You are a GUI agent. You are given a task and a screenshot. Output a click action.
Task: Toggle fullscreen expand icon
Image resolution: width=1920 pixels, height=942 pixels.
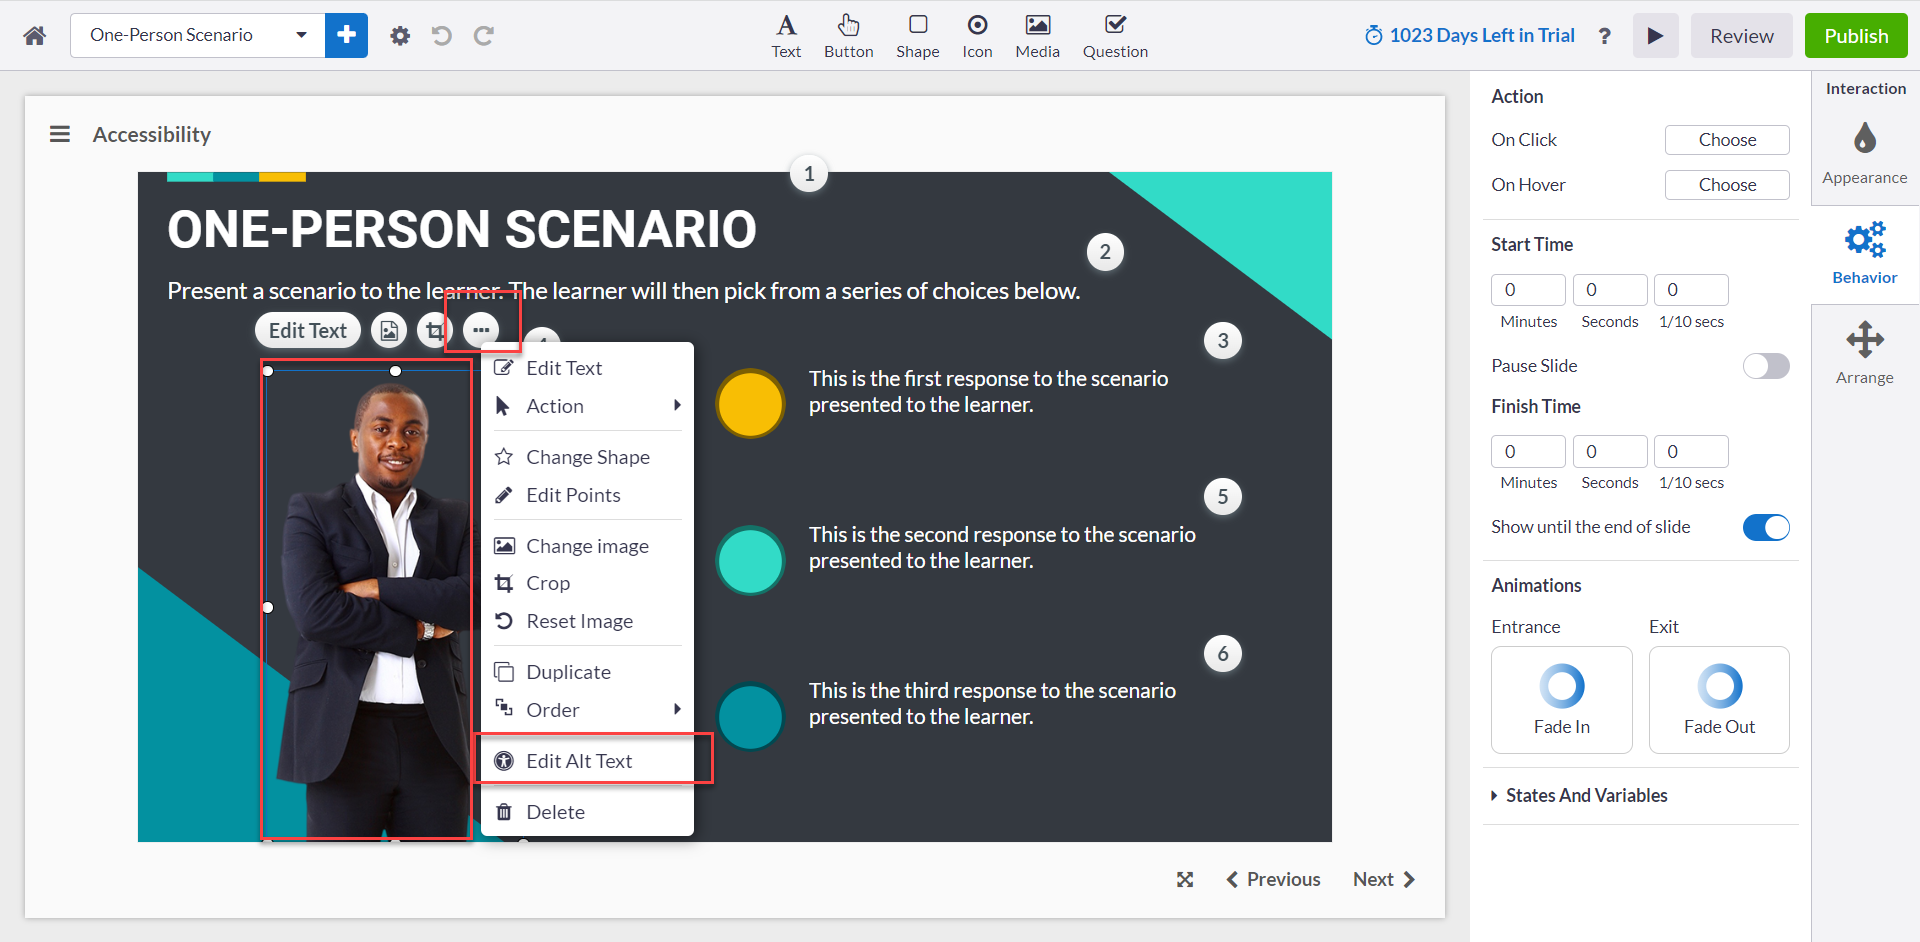(1185, 879)
